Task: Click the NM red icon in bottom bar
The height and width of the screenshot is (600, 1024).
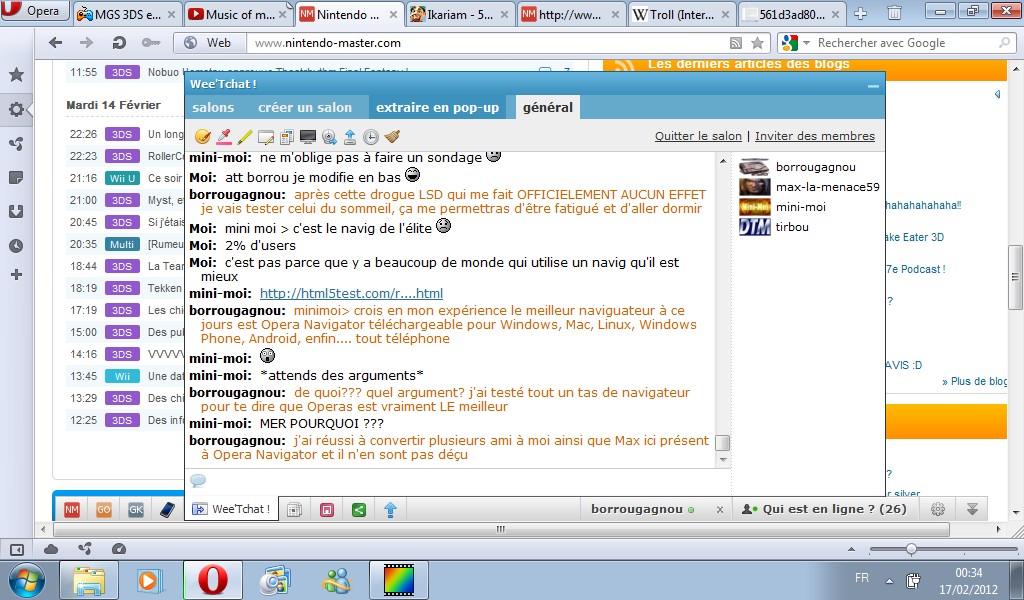Action: (x=72, y=509)
